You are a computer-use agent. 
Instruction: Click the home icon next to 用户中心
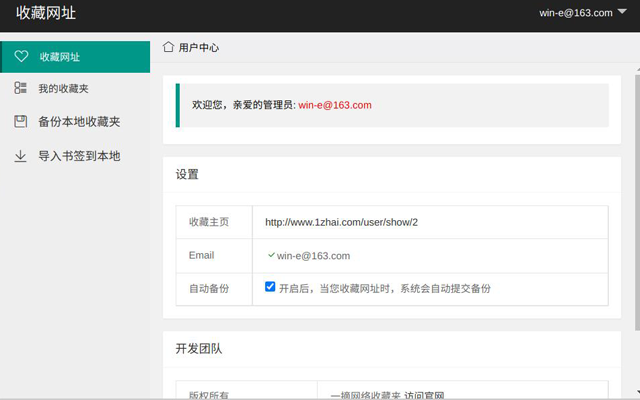point(168,47)
